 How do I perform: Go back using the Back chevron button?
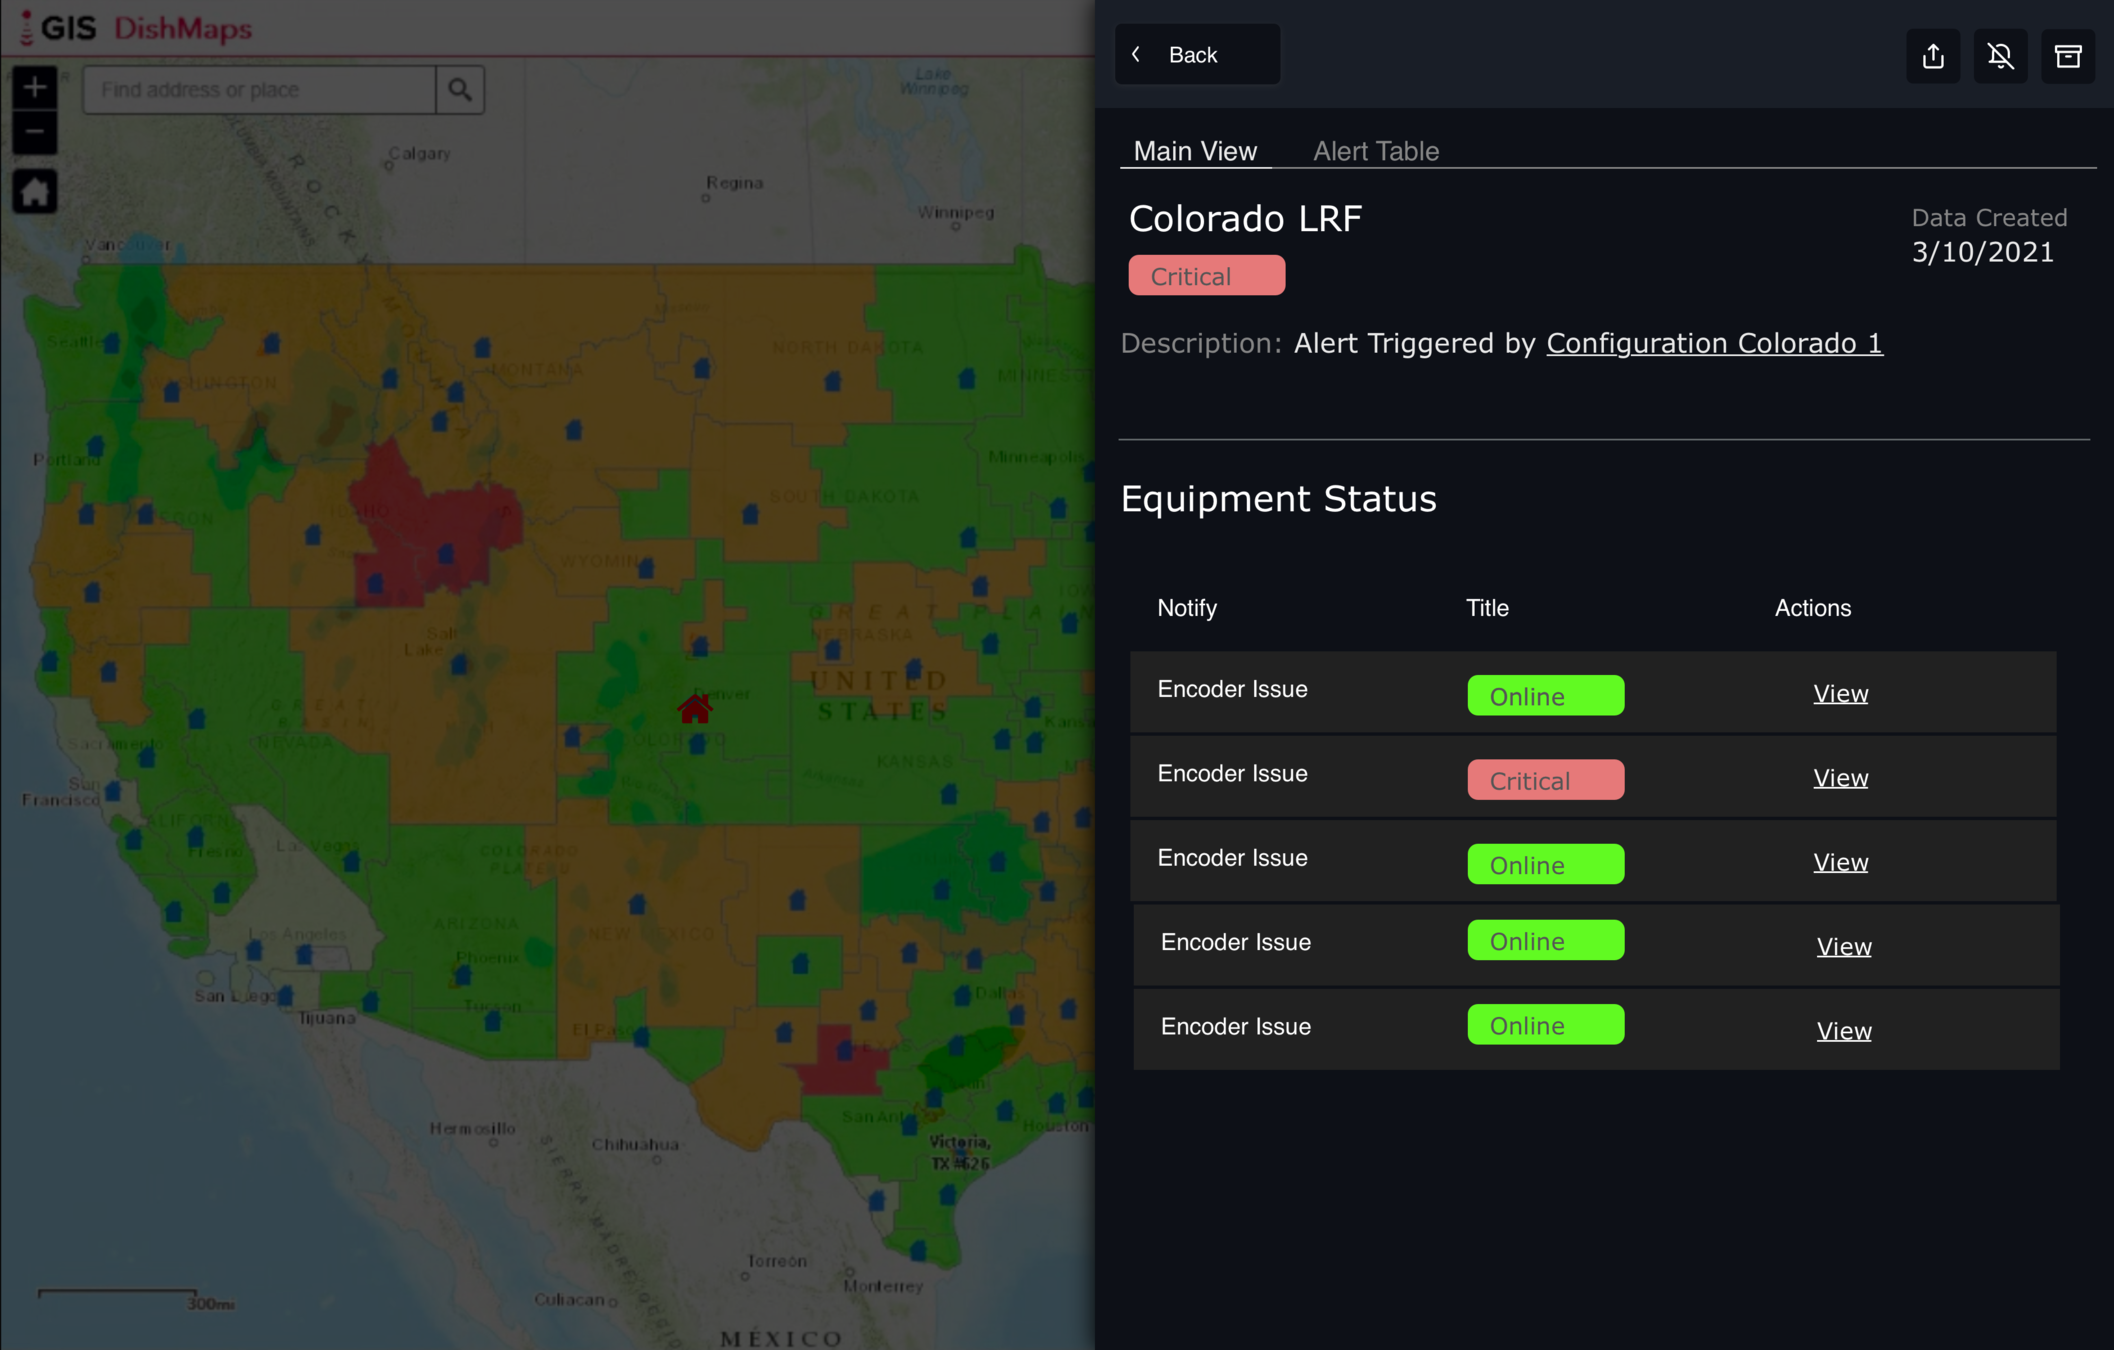coord(1197,55)
